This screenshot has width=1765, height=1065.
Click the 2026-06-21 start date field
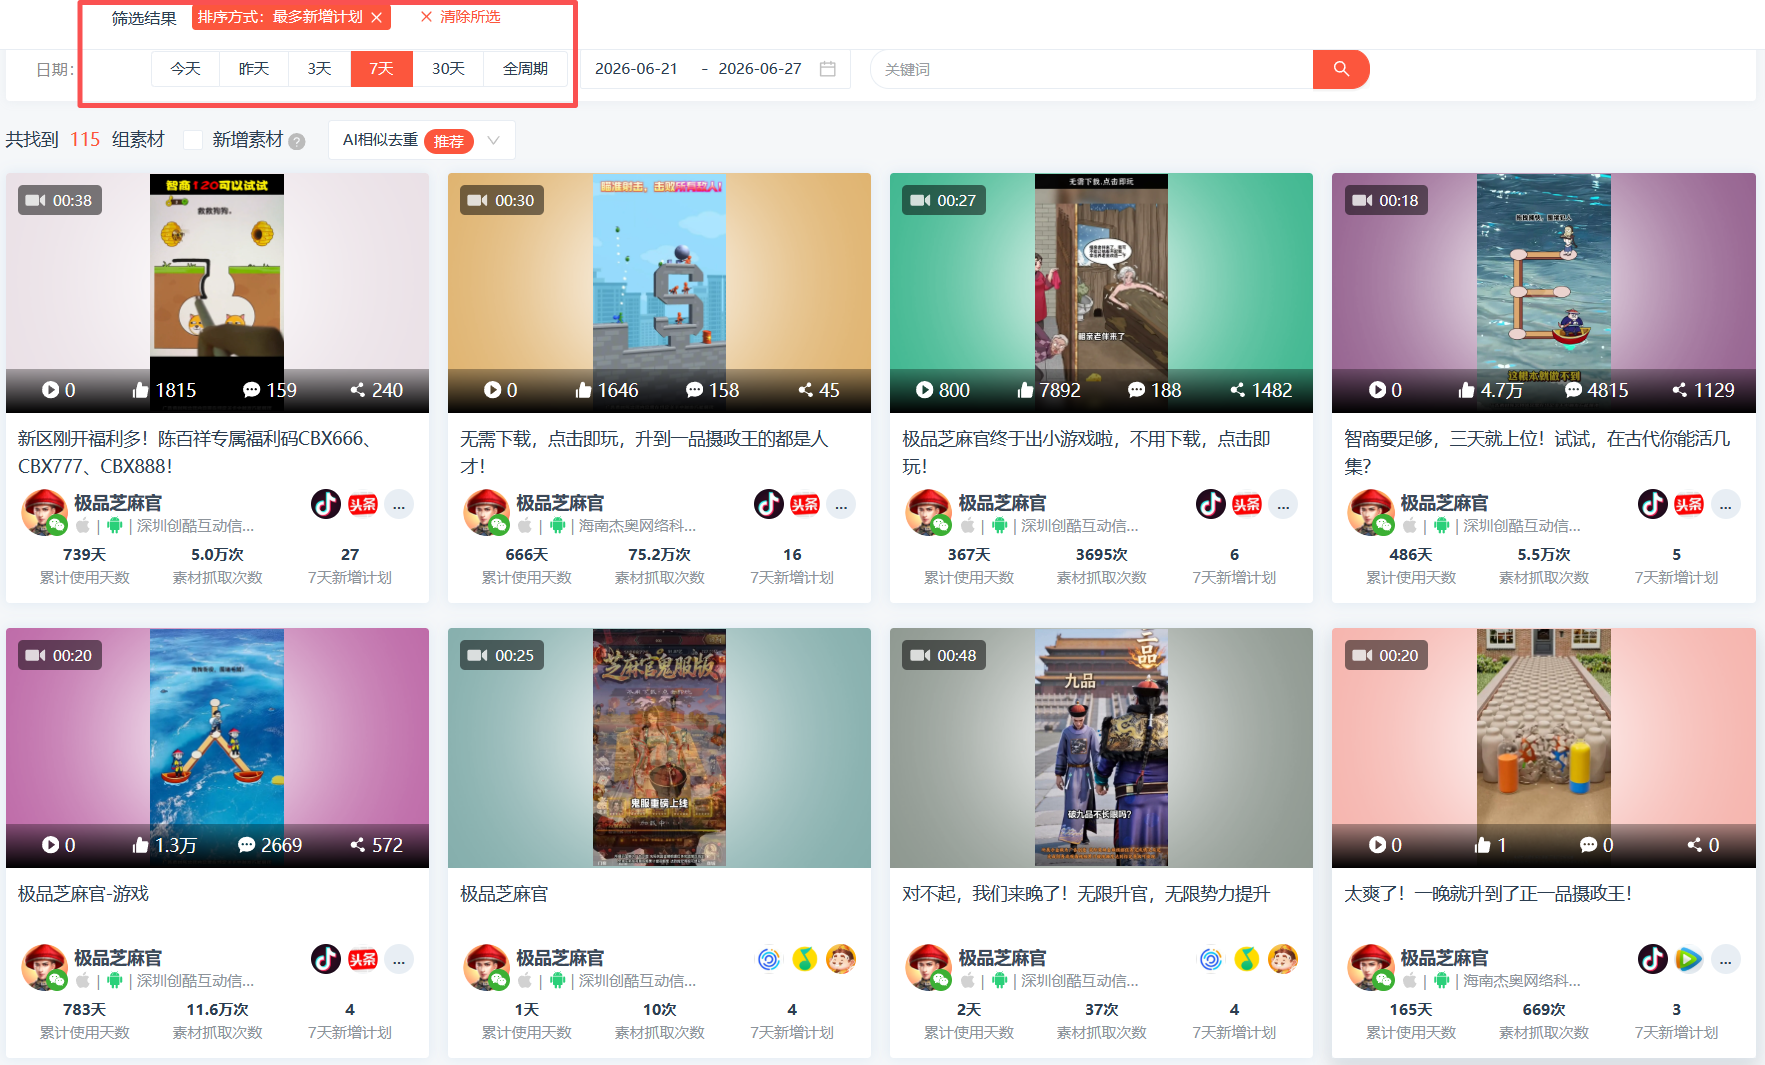click(x=636, y=69)
